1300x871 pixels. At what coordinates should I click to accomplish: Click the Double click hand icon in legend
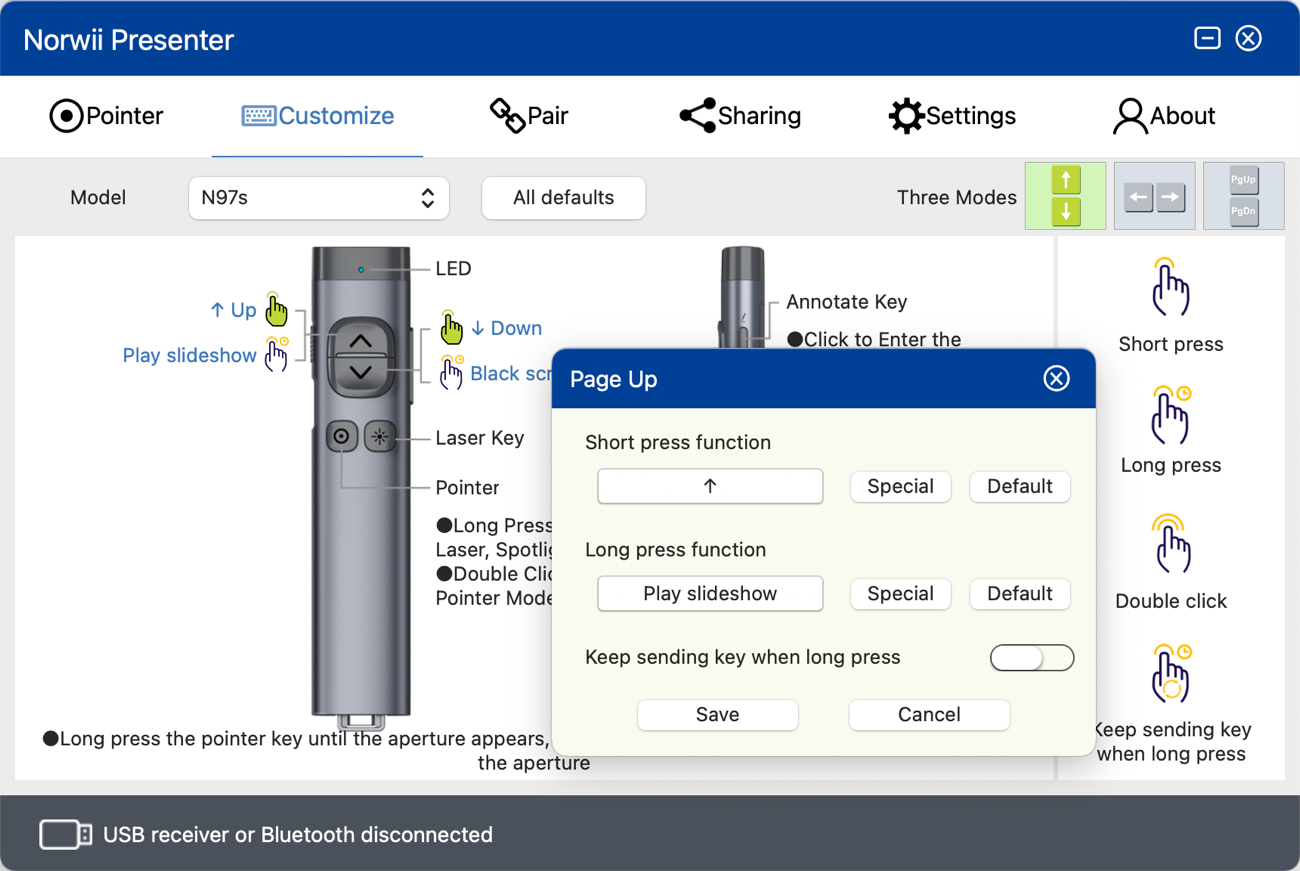click(x=1170, y=544)
